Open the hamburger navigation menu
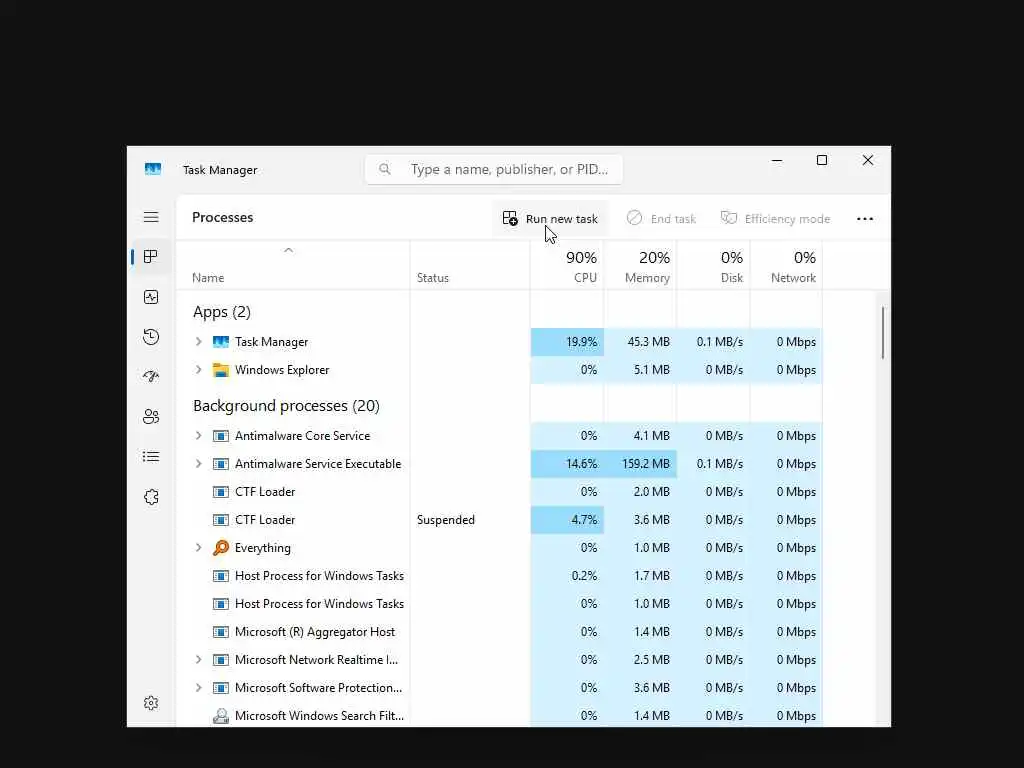This screenshot has width=1024, height=768. [151, 217]
